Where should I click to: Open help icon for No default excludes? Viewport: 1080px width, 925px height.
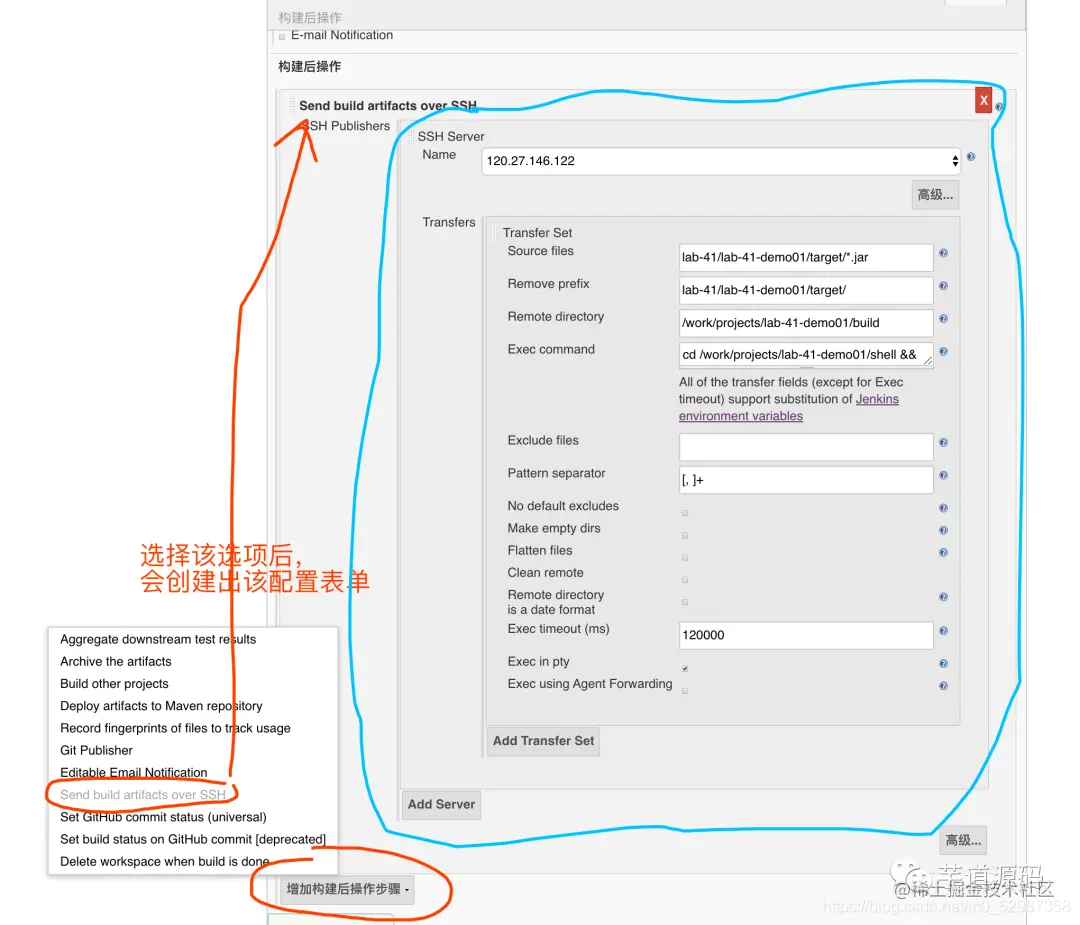[x=943, y=508]
